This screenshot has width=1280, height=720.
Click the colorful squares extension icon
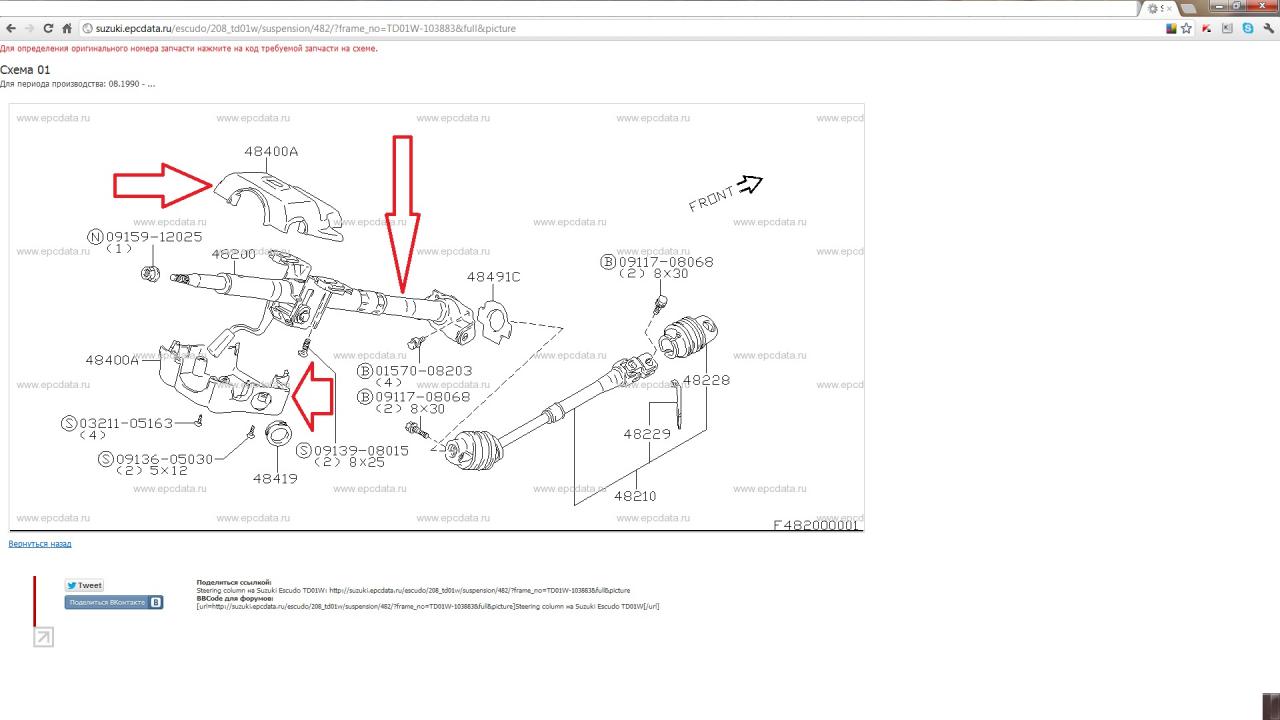[1171, 29]
